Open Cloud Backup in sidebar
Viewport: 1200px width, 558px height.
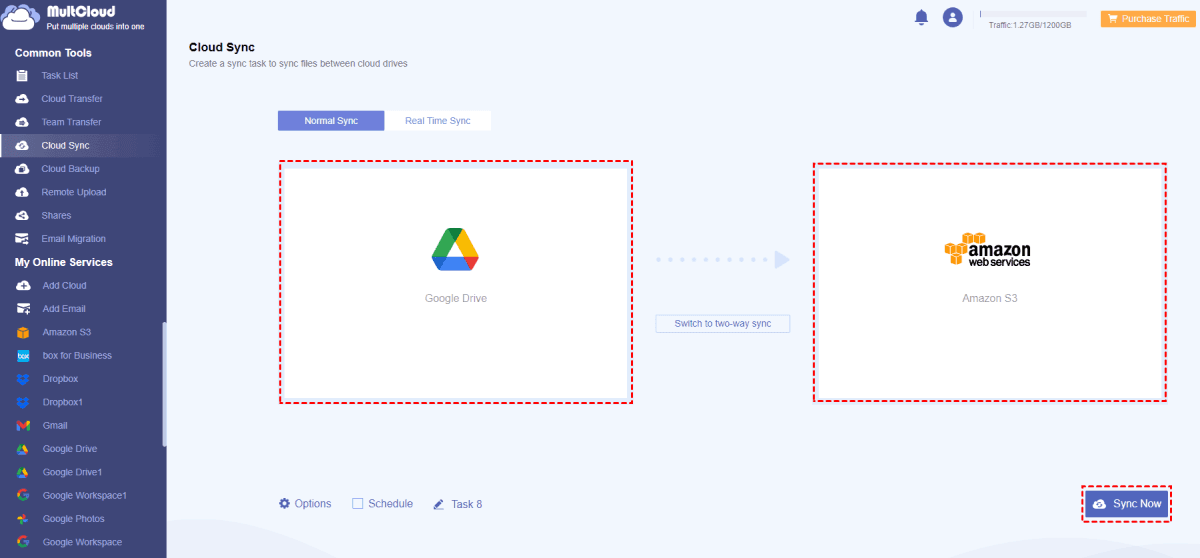click(x=70, y=169)
